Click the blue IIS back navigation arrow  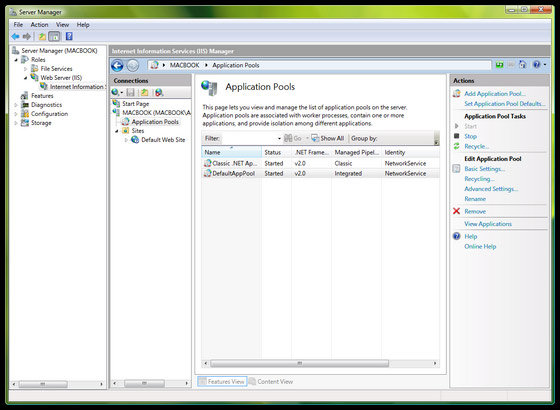[x=117, y=66]
